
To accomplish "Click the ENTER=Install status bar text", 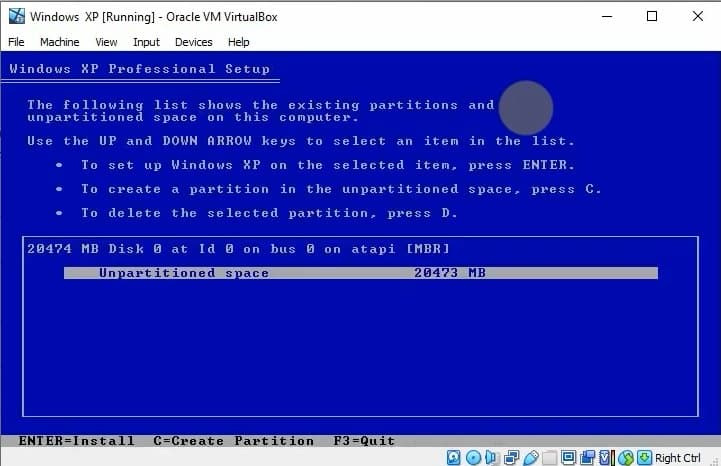I will click(x=76, y=441).
